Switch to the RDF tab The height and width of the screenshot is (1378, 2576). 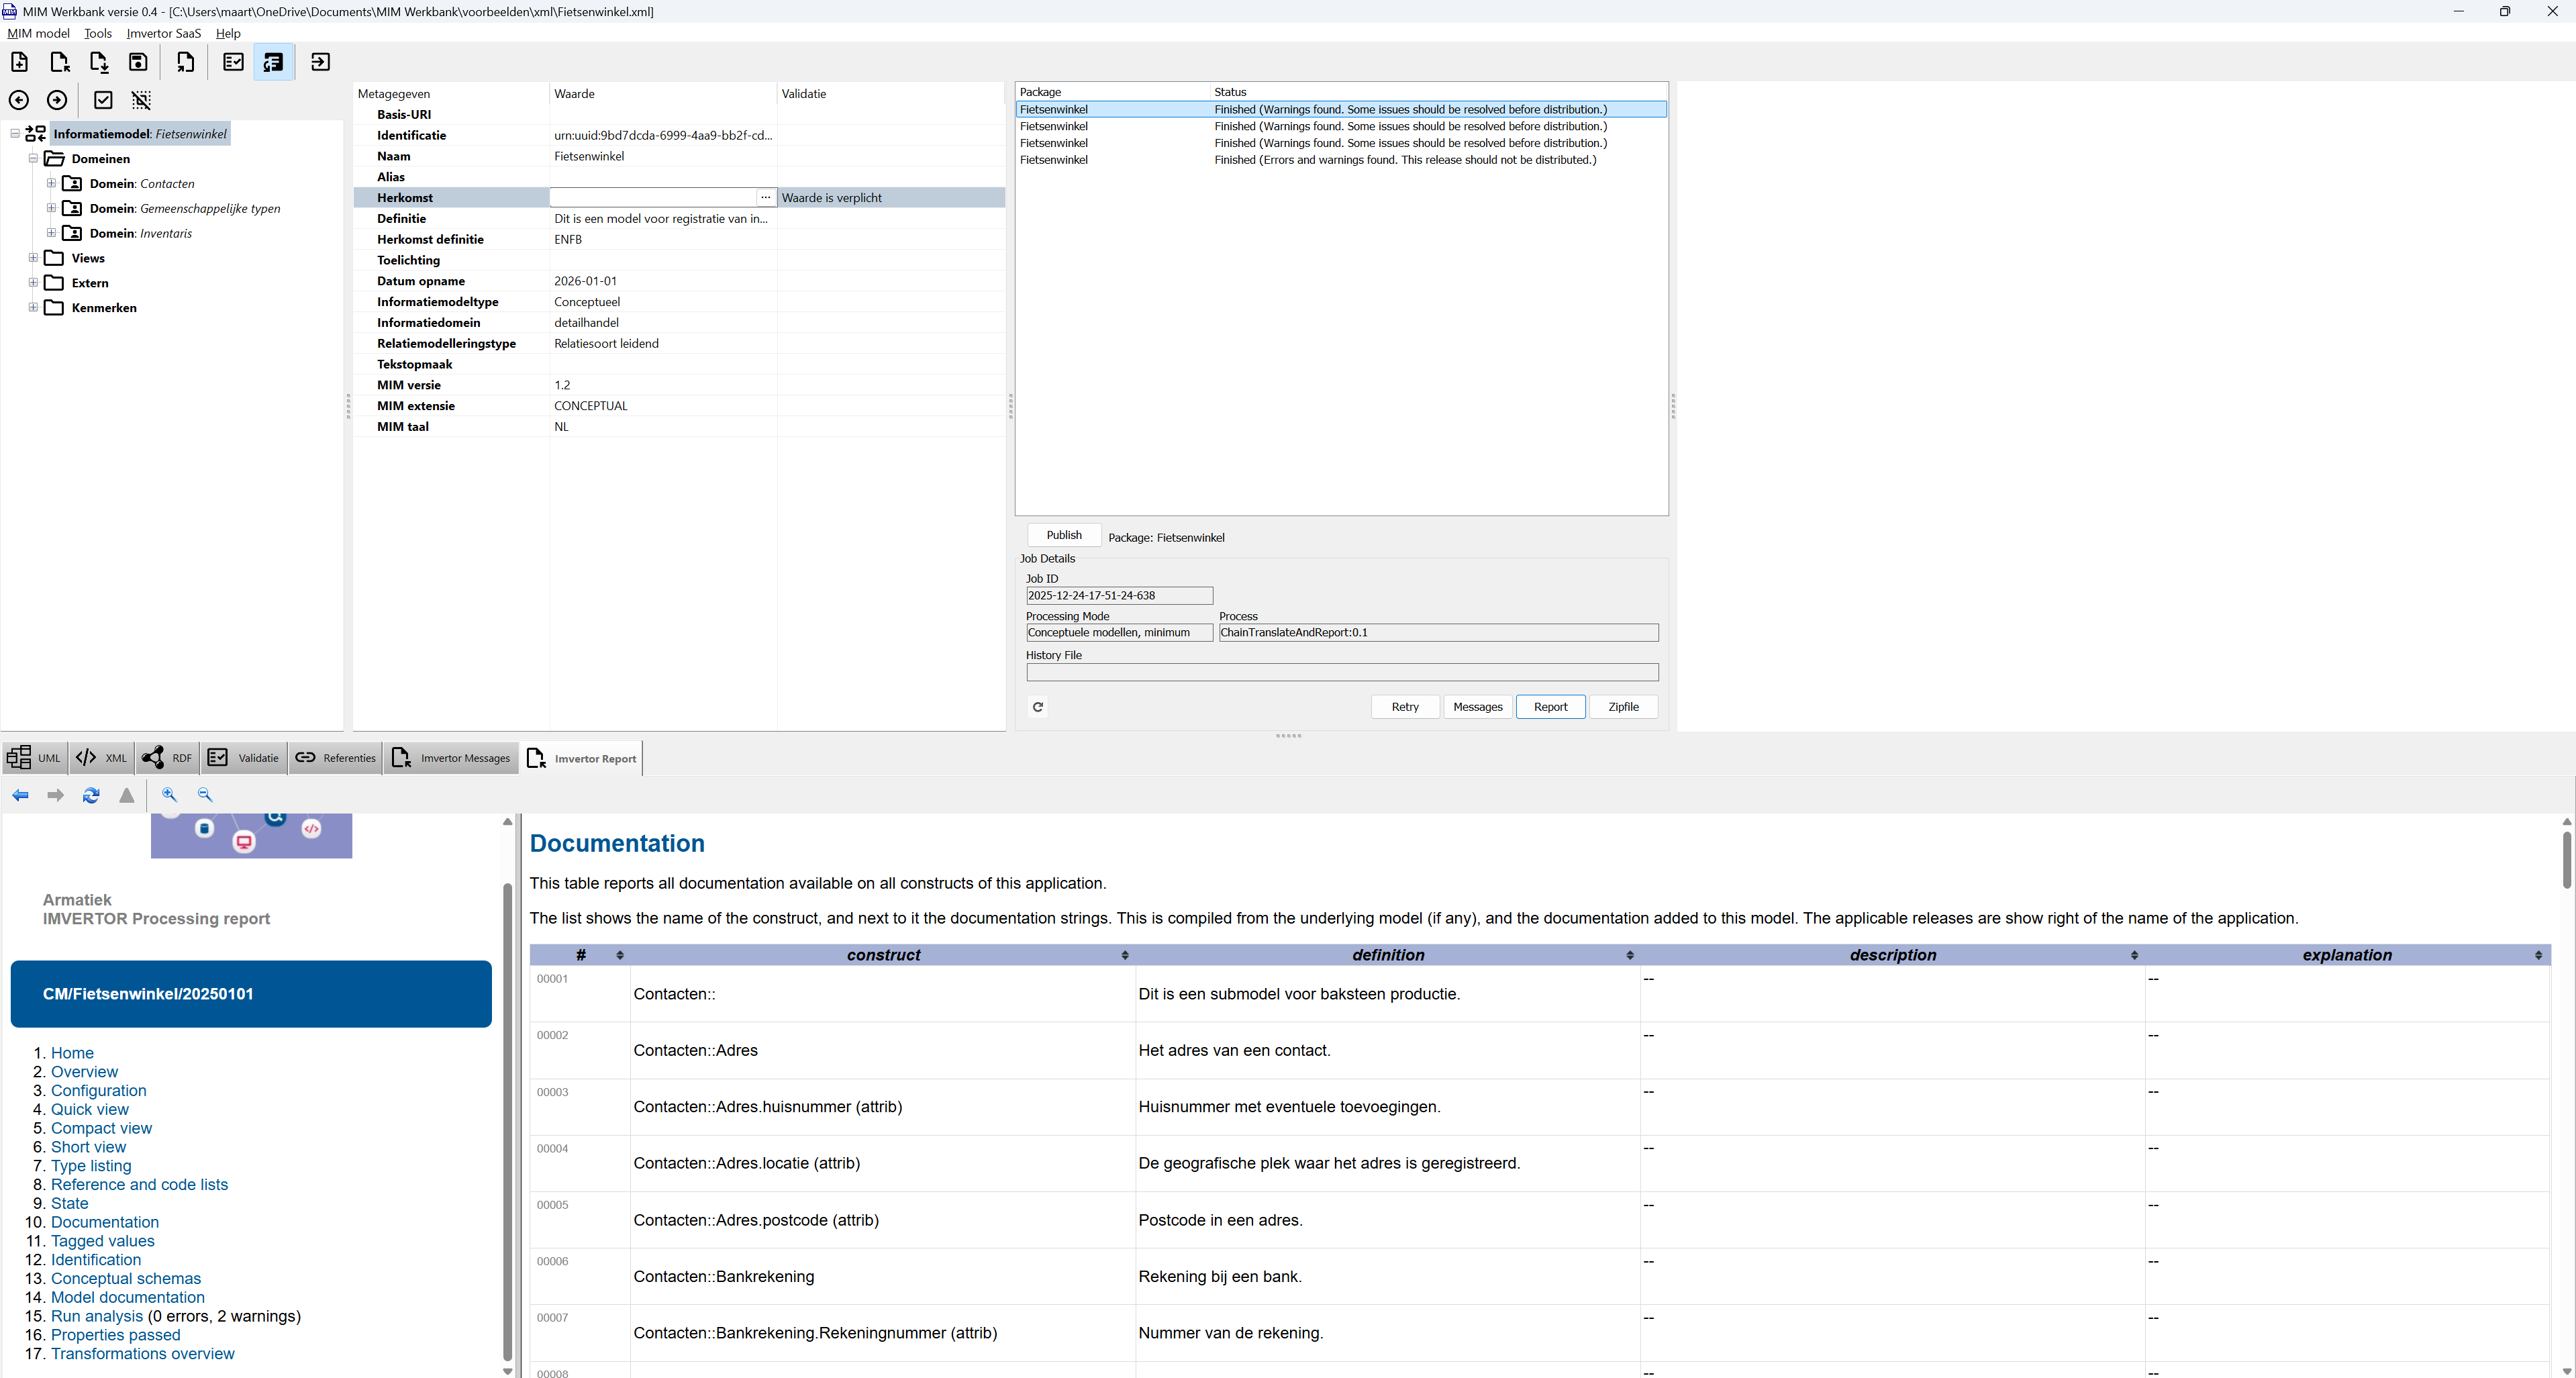pyautogui.click(x=167, y=758)
